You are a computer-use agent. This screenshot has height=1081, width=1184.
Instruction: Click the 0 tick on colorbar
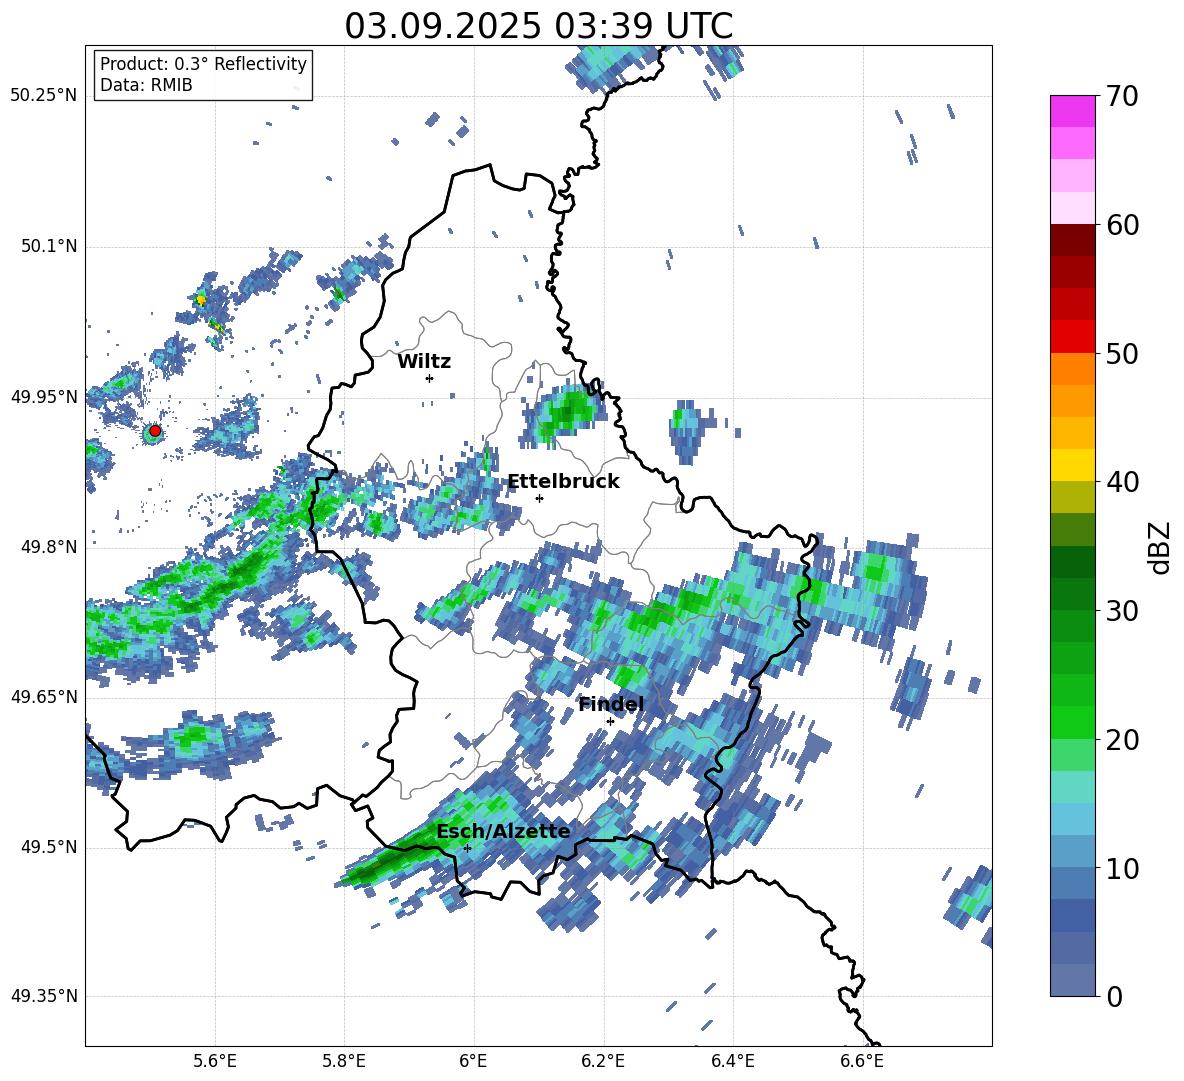click(1114, 996)
